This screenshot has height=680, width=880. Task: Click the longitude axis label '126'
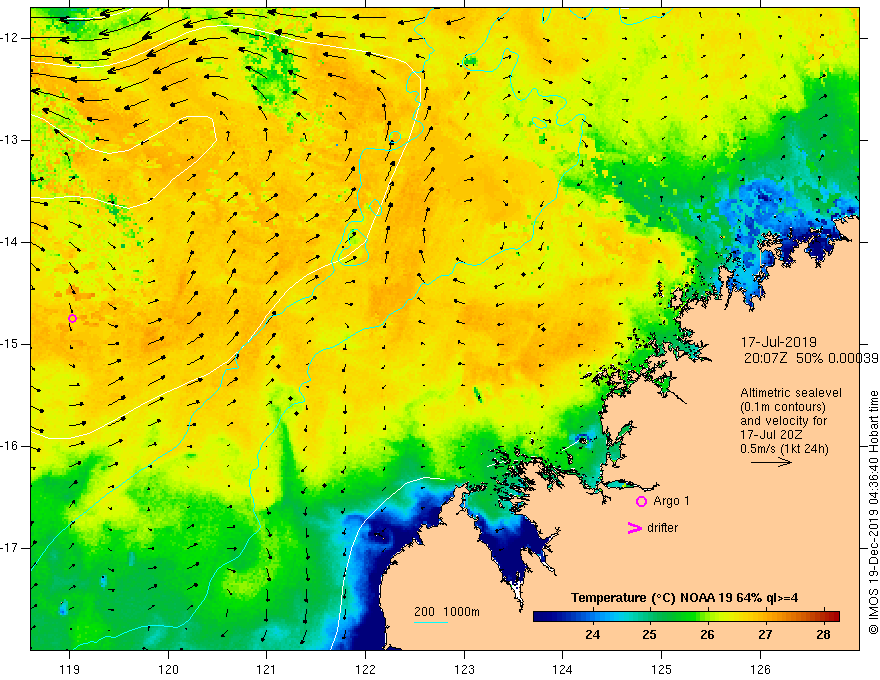[760, 669]
